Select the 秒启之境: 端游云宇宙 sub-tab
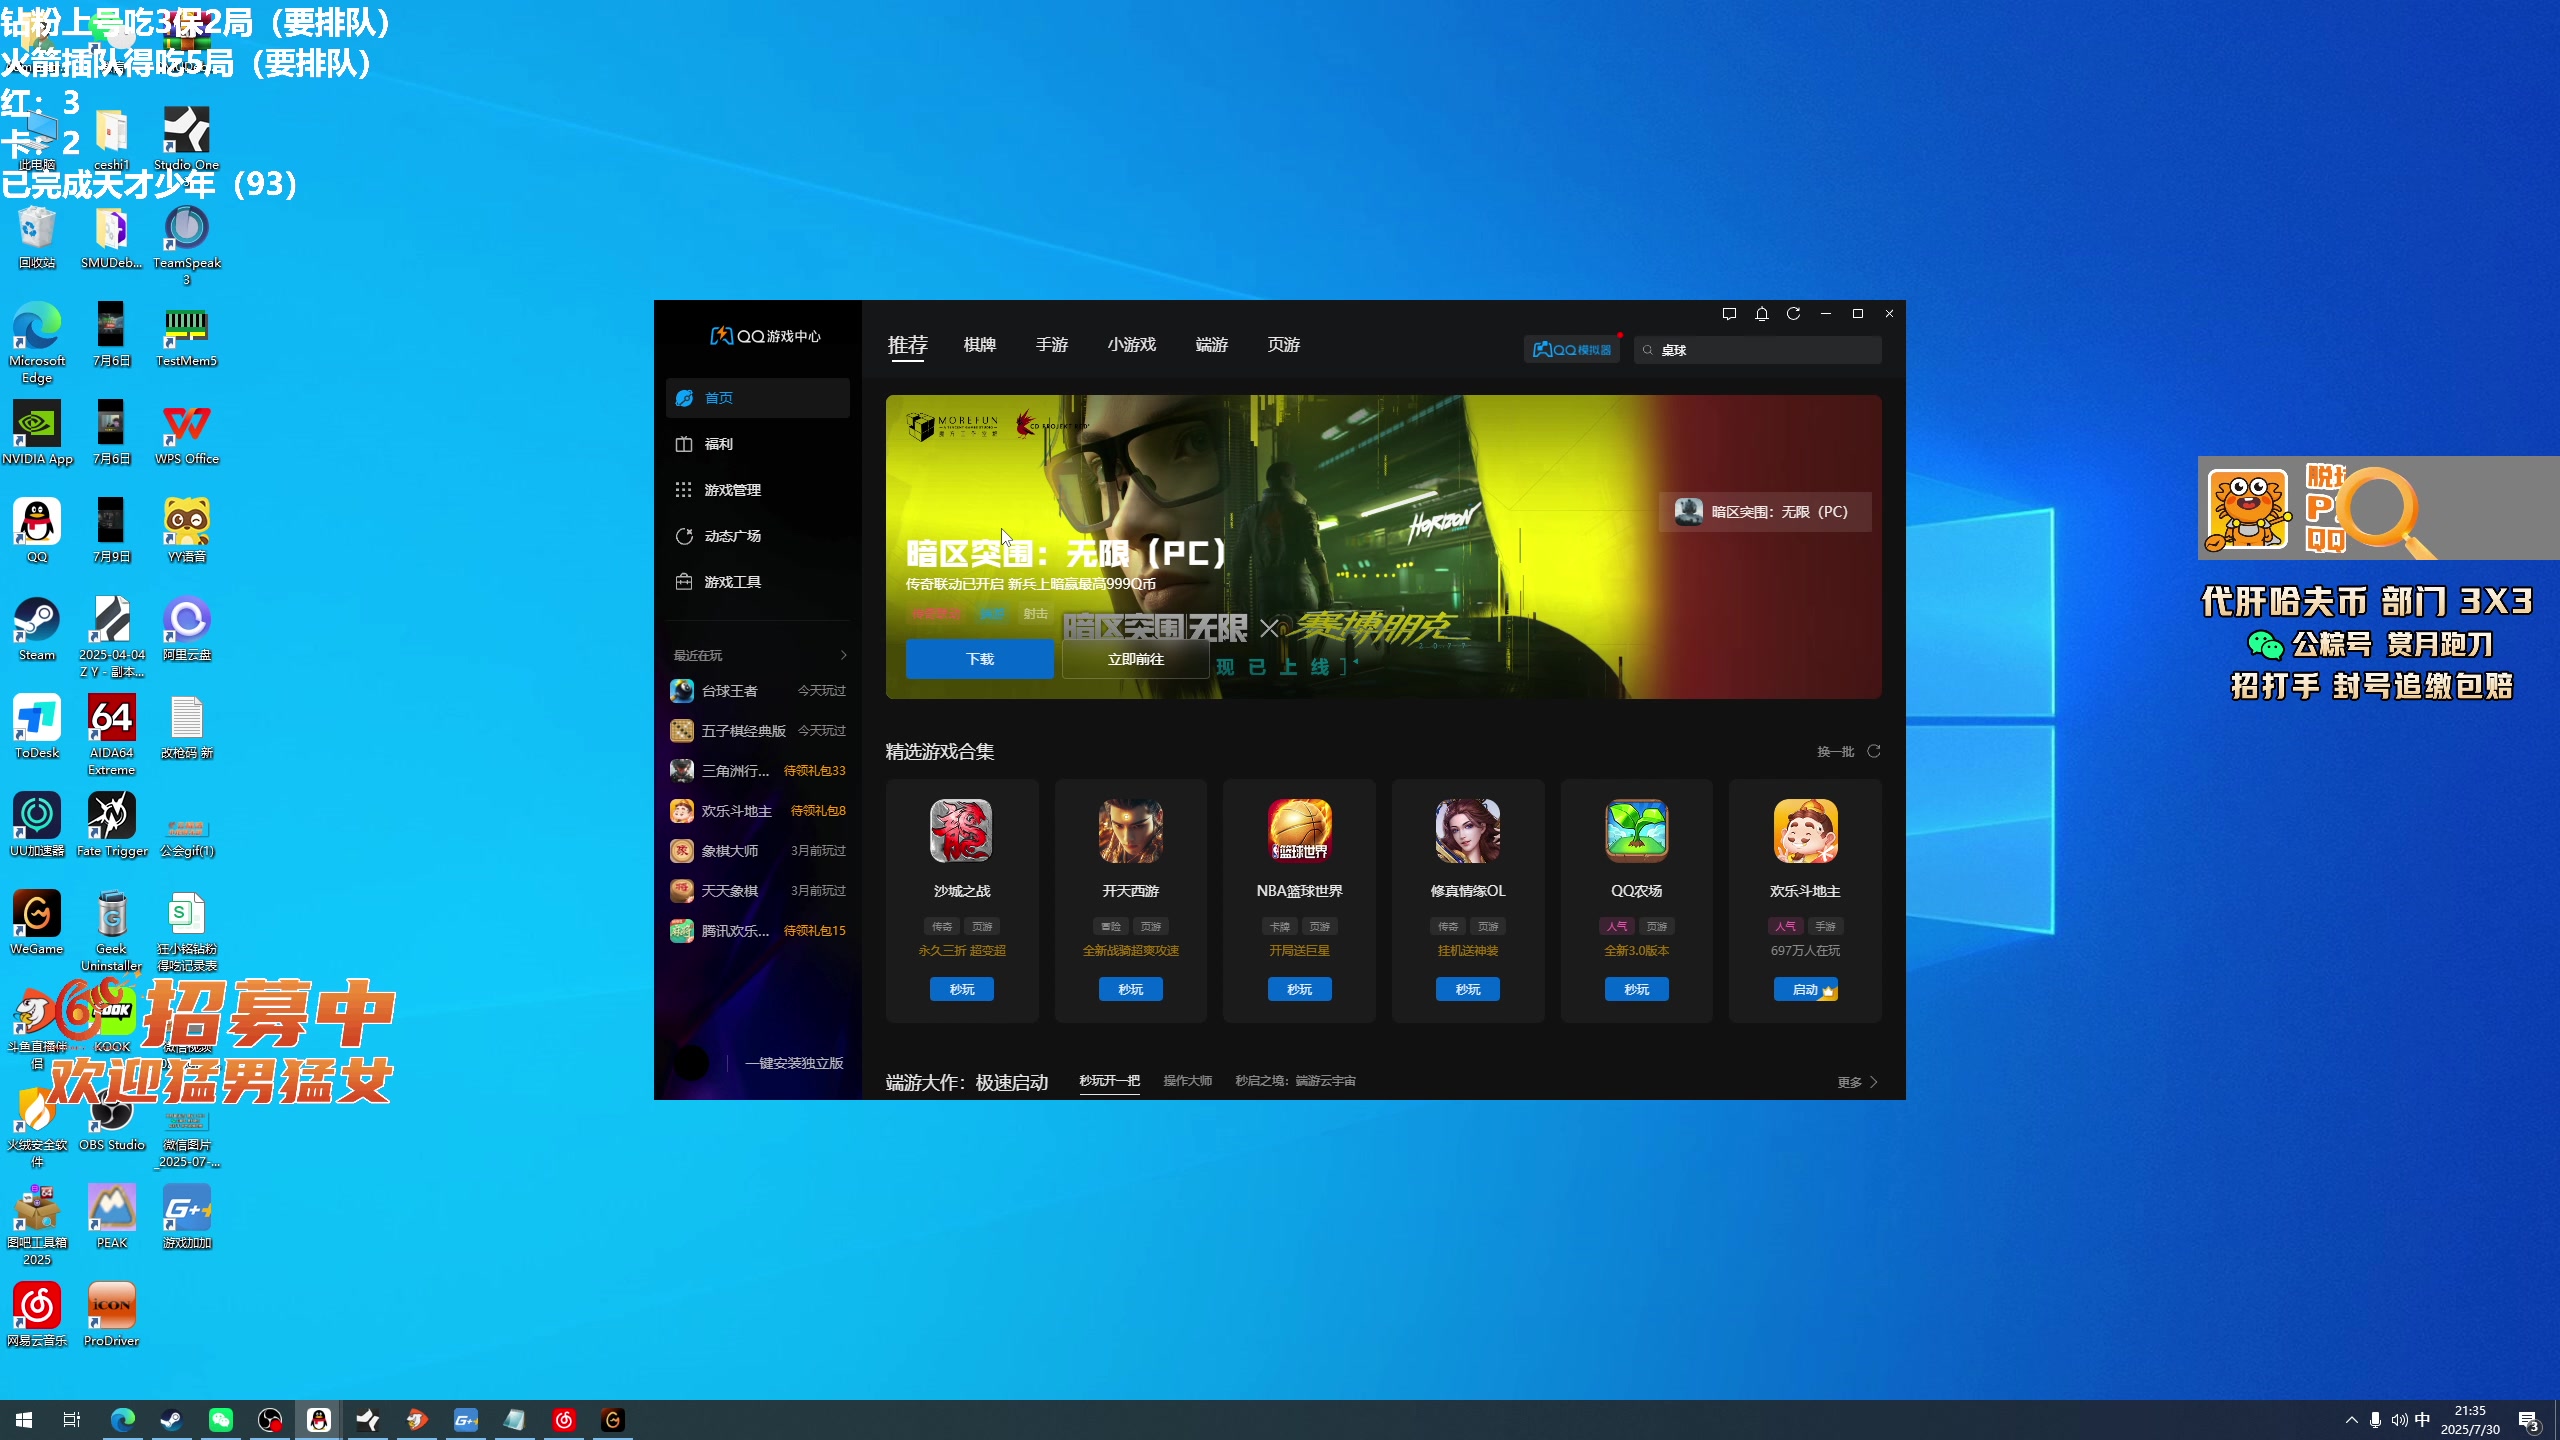 click(1295, 1081)
